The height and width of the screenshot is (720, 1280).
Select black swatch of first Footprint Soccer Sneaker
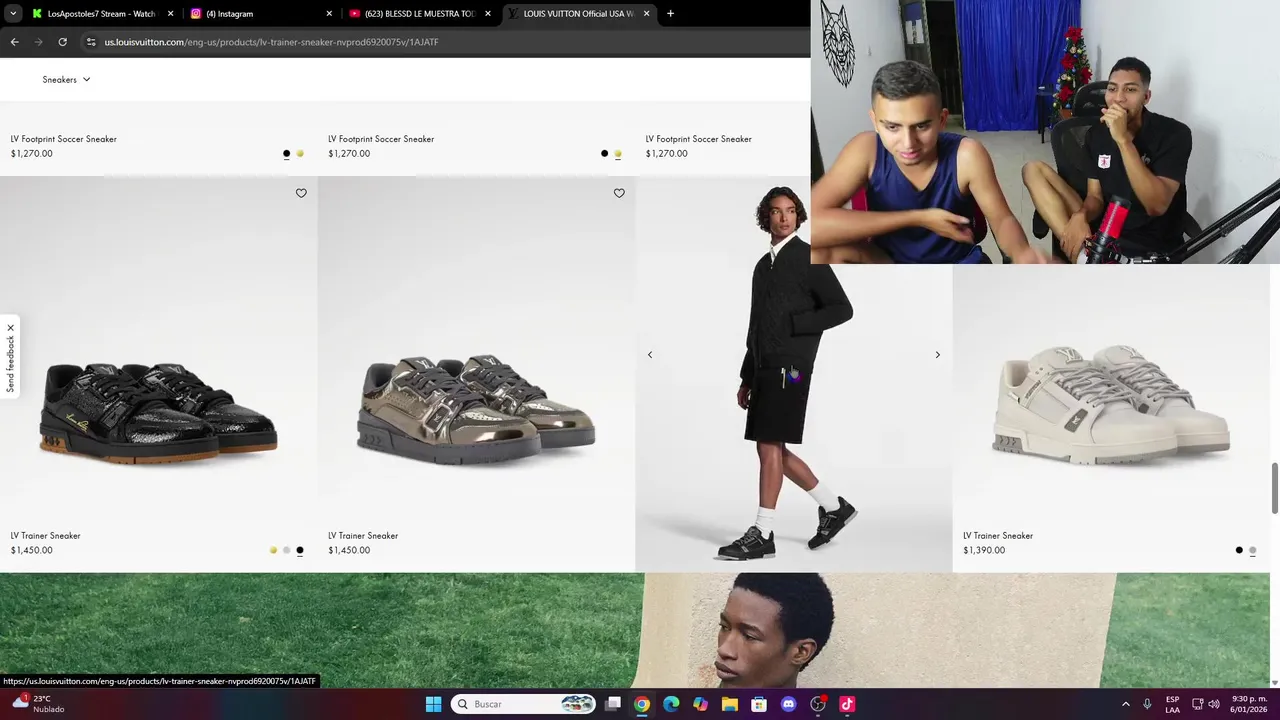286,154
